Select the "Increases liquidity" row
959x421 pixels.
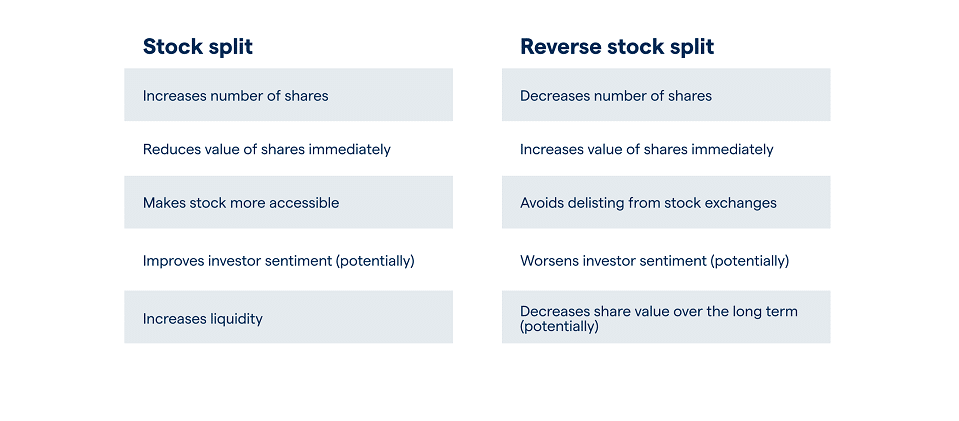(x=288, y=319)
